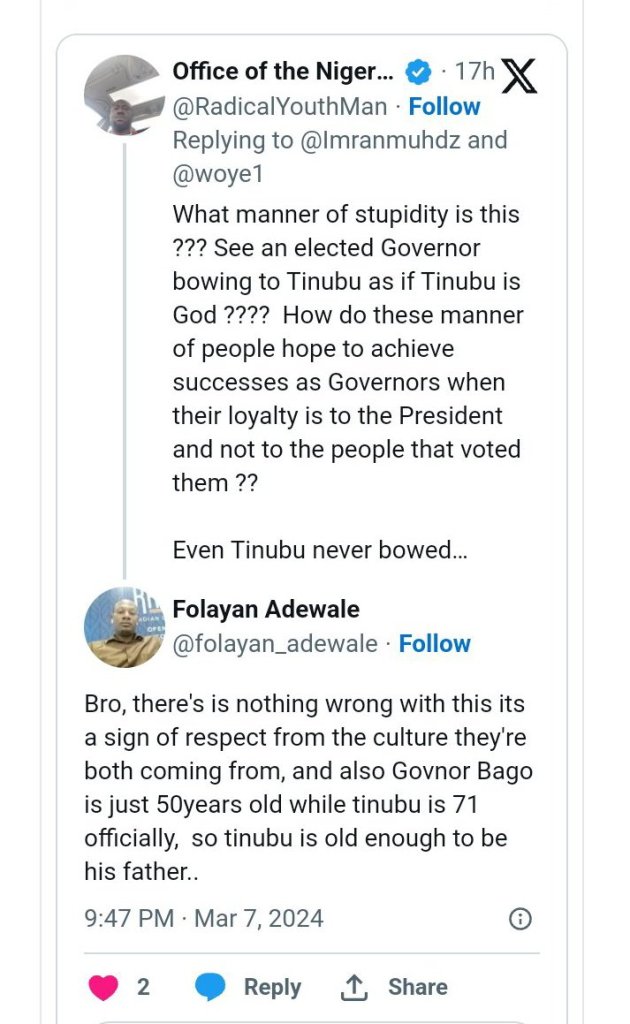Follow the @folayan_adewale account
Screen dimensions: 630x1024
point(435,643)
